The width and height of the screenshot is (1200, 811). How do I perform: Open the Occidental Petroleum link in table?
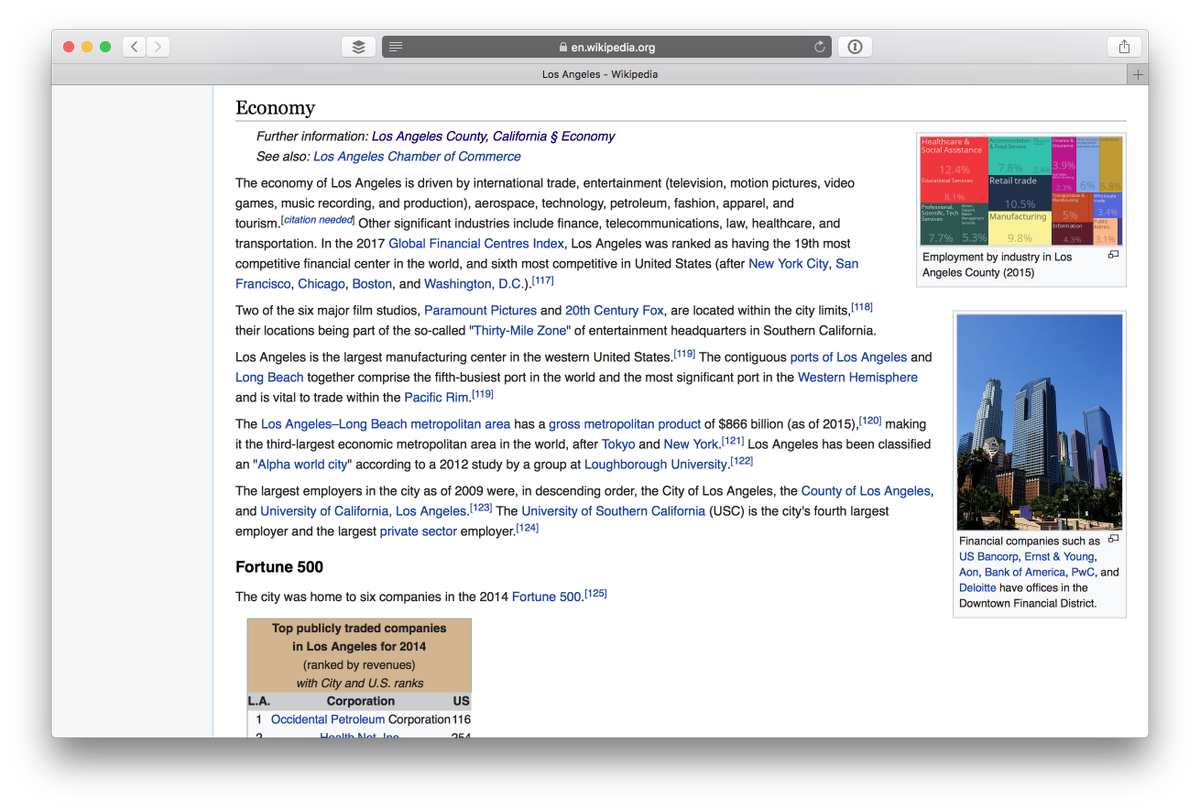tap(328, 719)
